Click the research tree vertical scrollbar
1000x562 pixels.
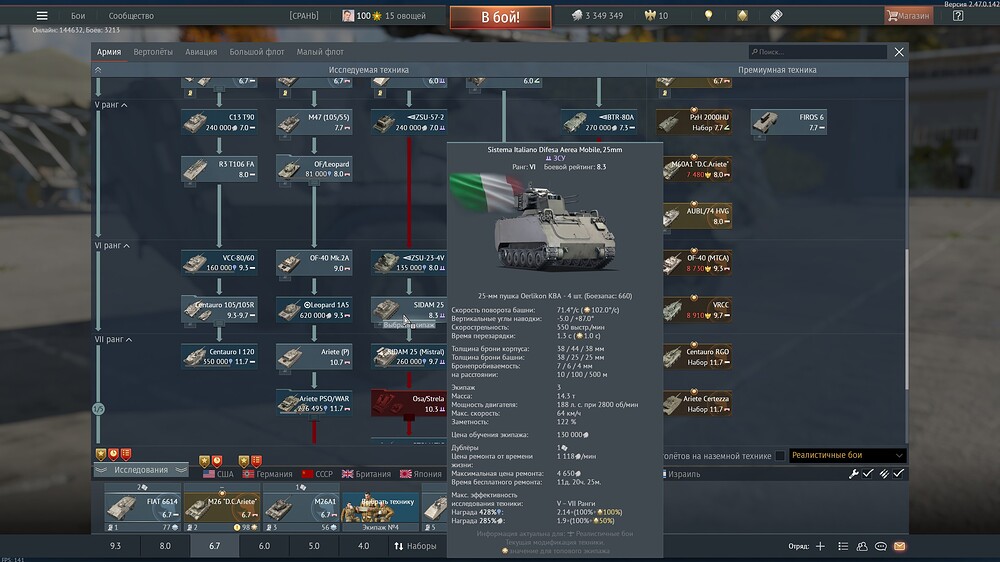coord(906,319)
